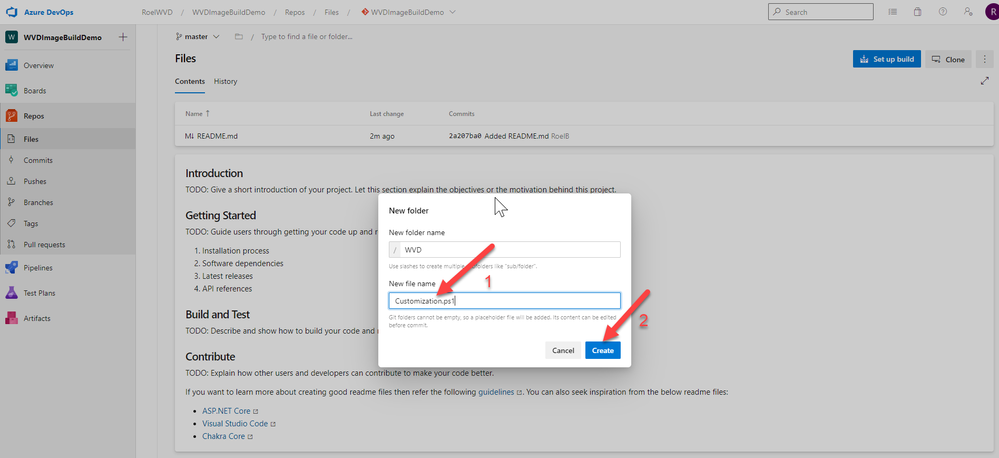
Task: Focus the Search box in header
Action: pos(821,12)
